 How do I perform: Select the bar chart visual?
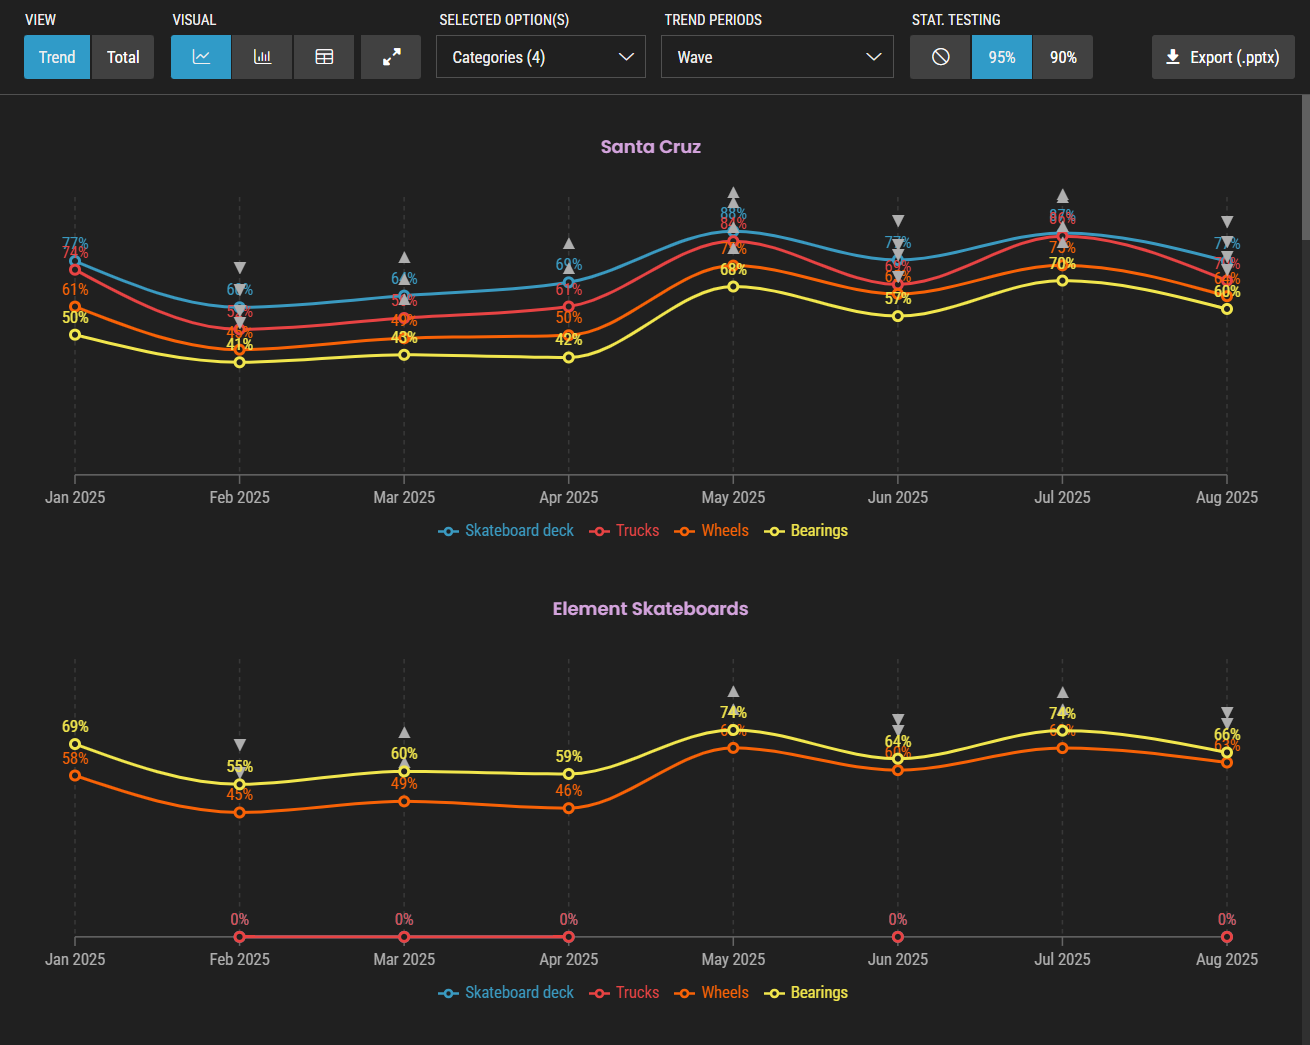(x=262, y=57)
